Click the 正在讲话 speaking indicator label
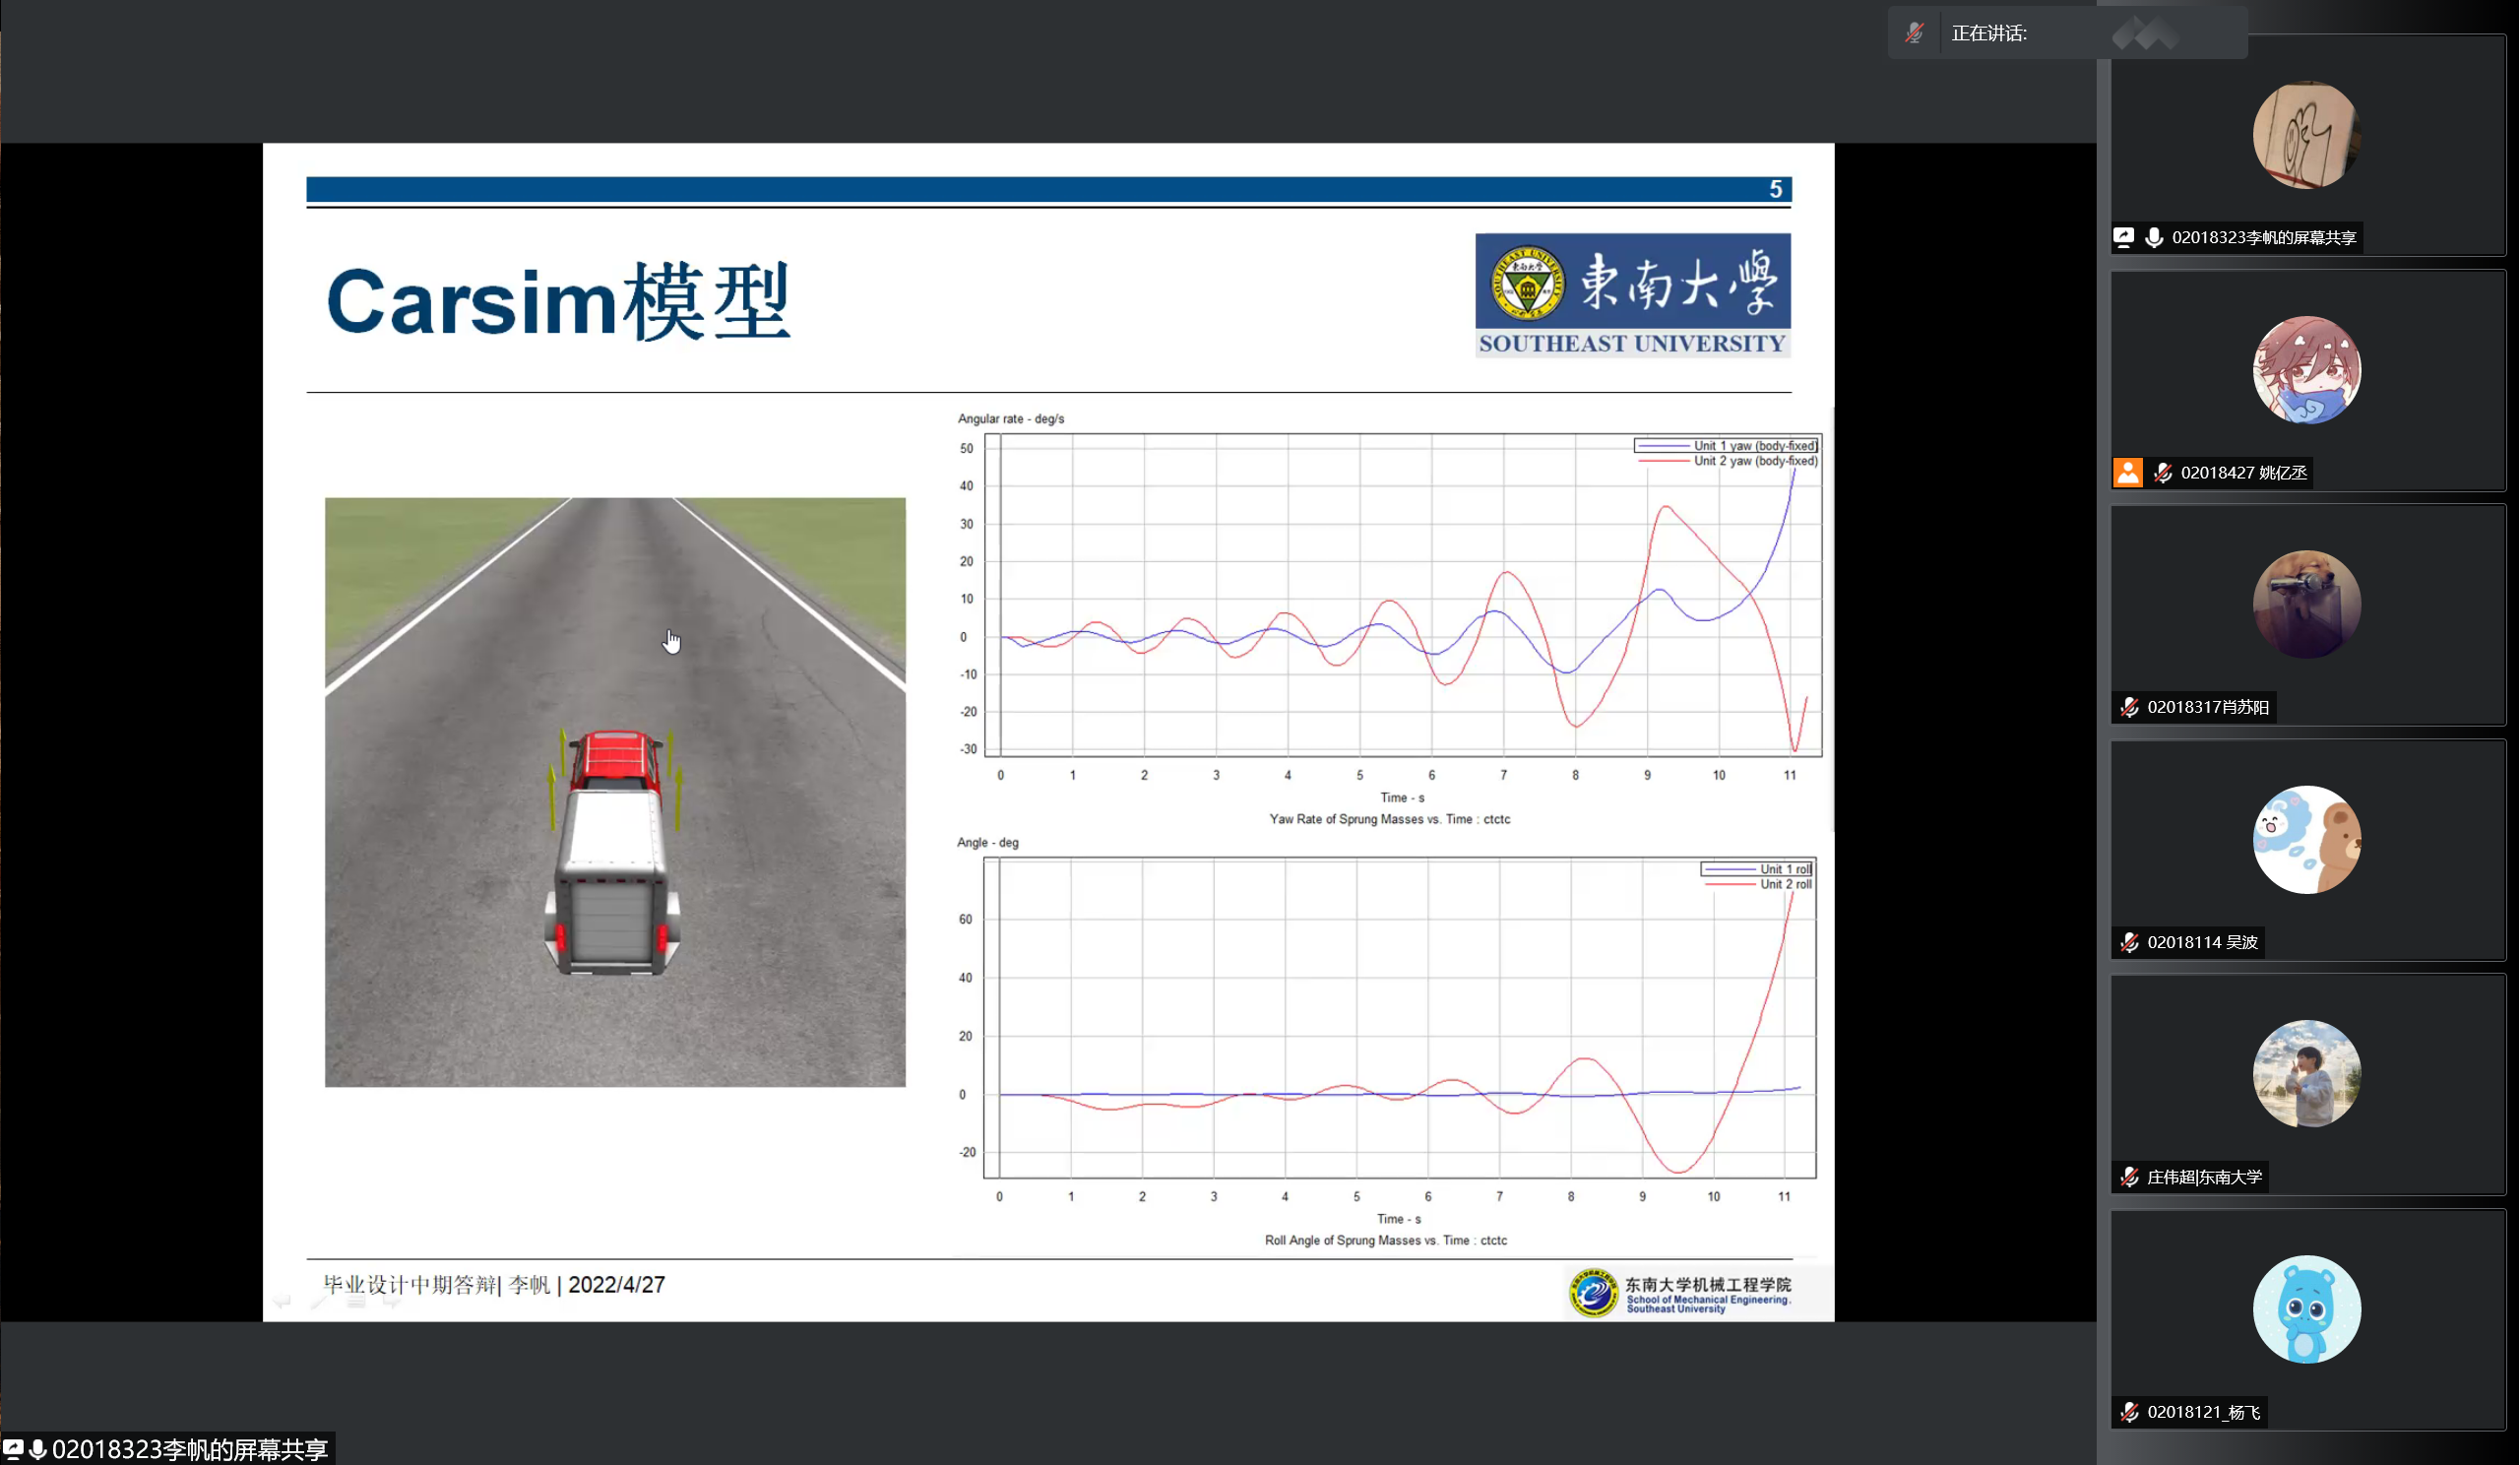Image resolution: width=2520 pixels, height=1465 pixels. 1989,33
